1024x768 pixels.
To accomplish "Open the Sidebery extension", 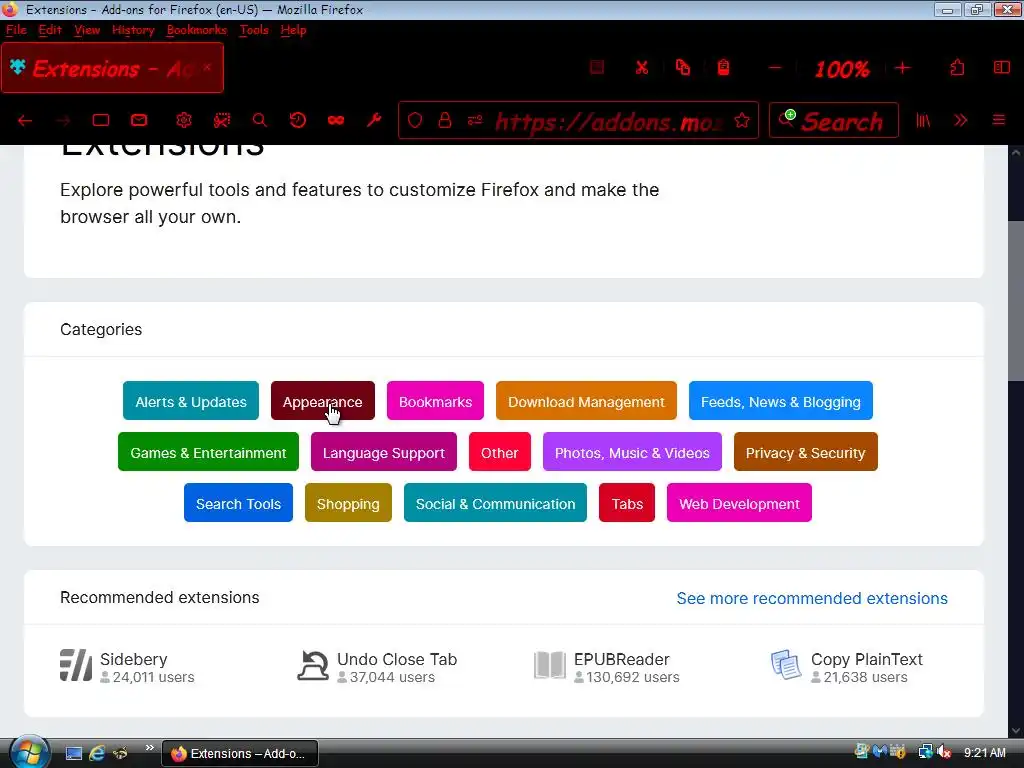I will tap(133, 659).
